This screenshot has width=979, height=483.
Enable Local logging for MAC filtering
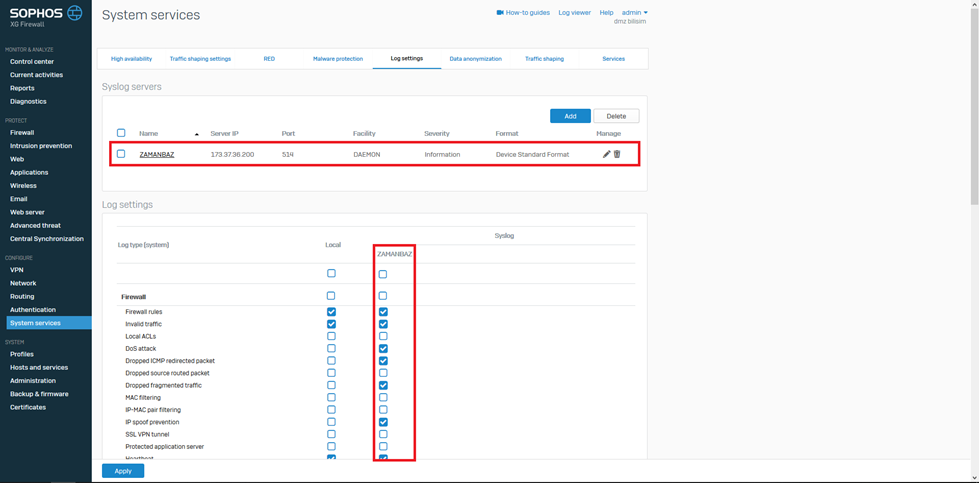tap(331, 398)
